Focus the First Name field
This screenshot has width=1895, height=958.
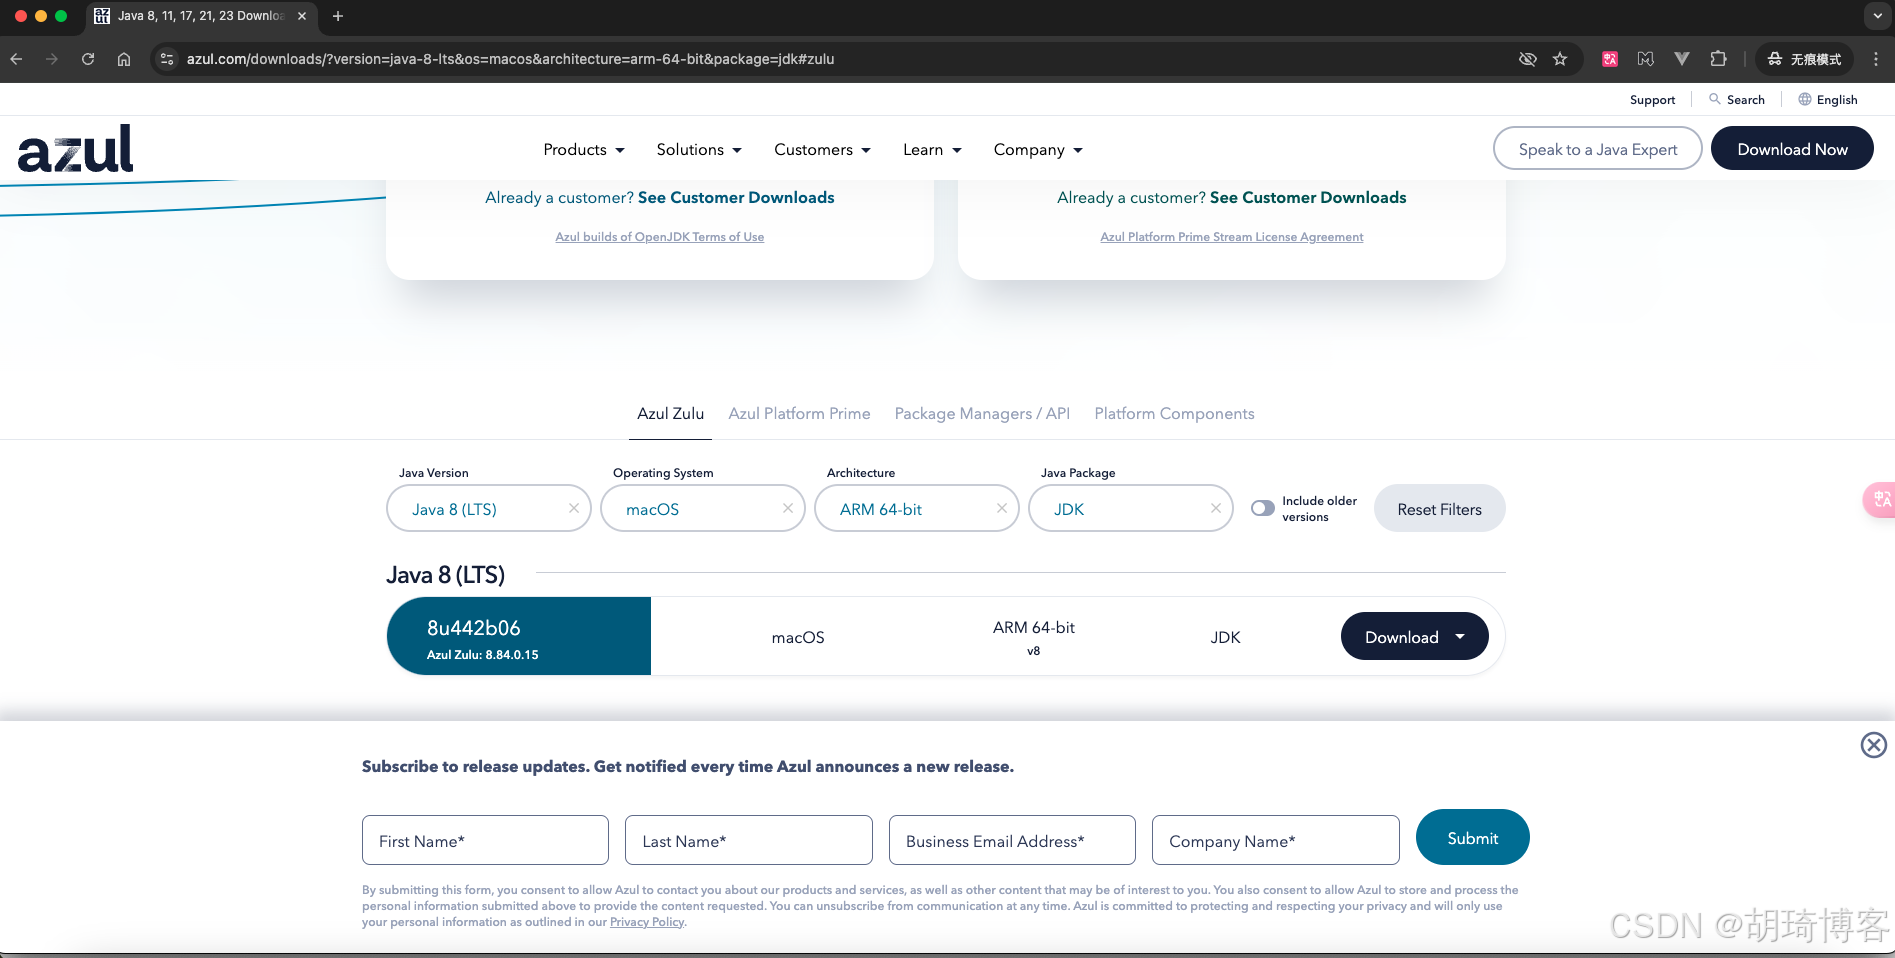(485, 840)
